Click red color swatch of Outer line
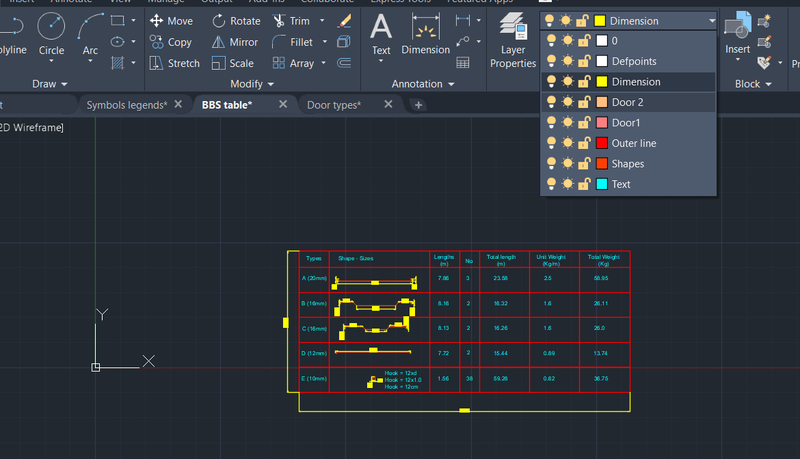The image size is (800, 459). tap(602, 143)
